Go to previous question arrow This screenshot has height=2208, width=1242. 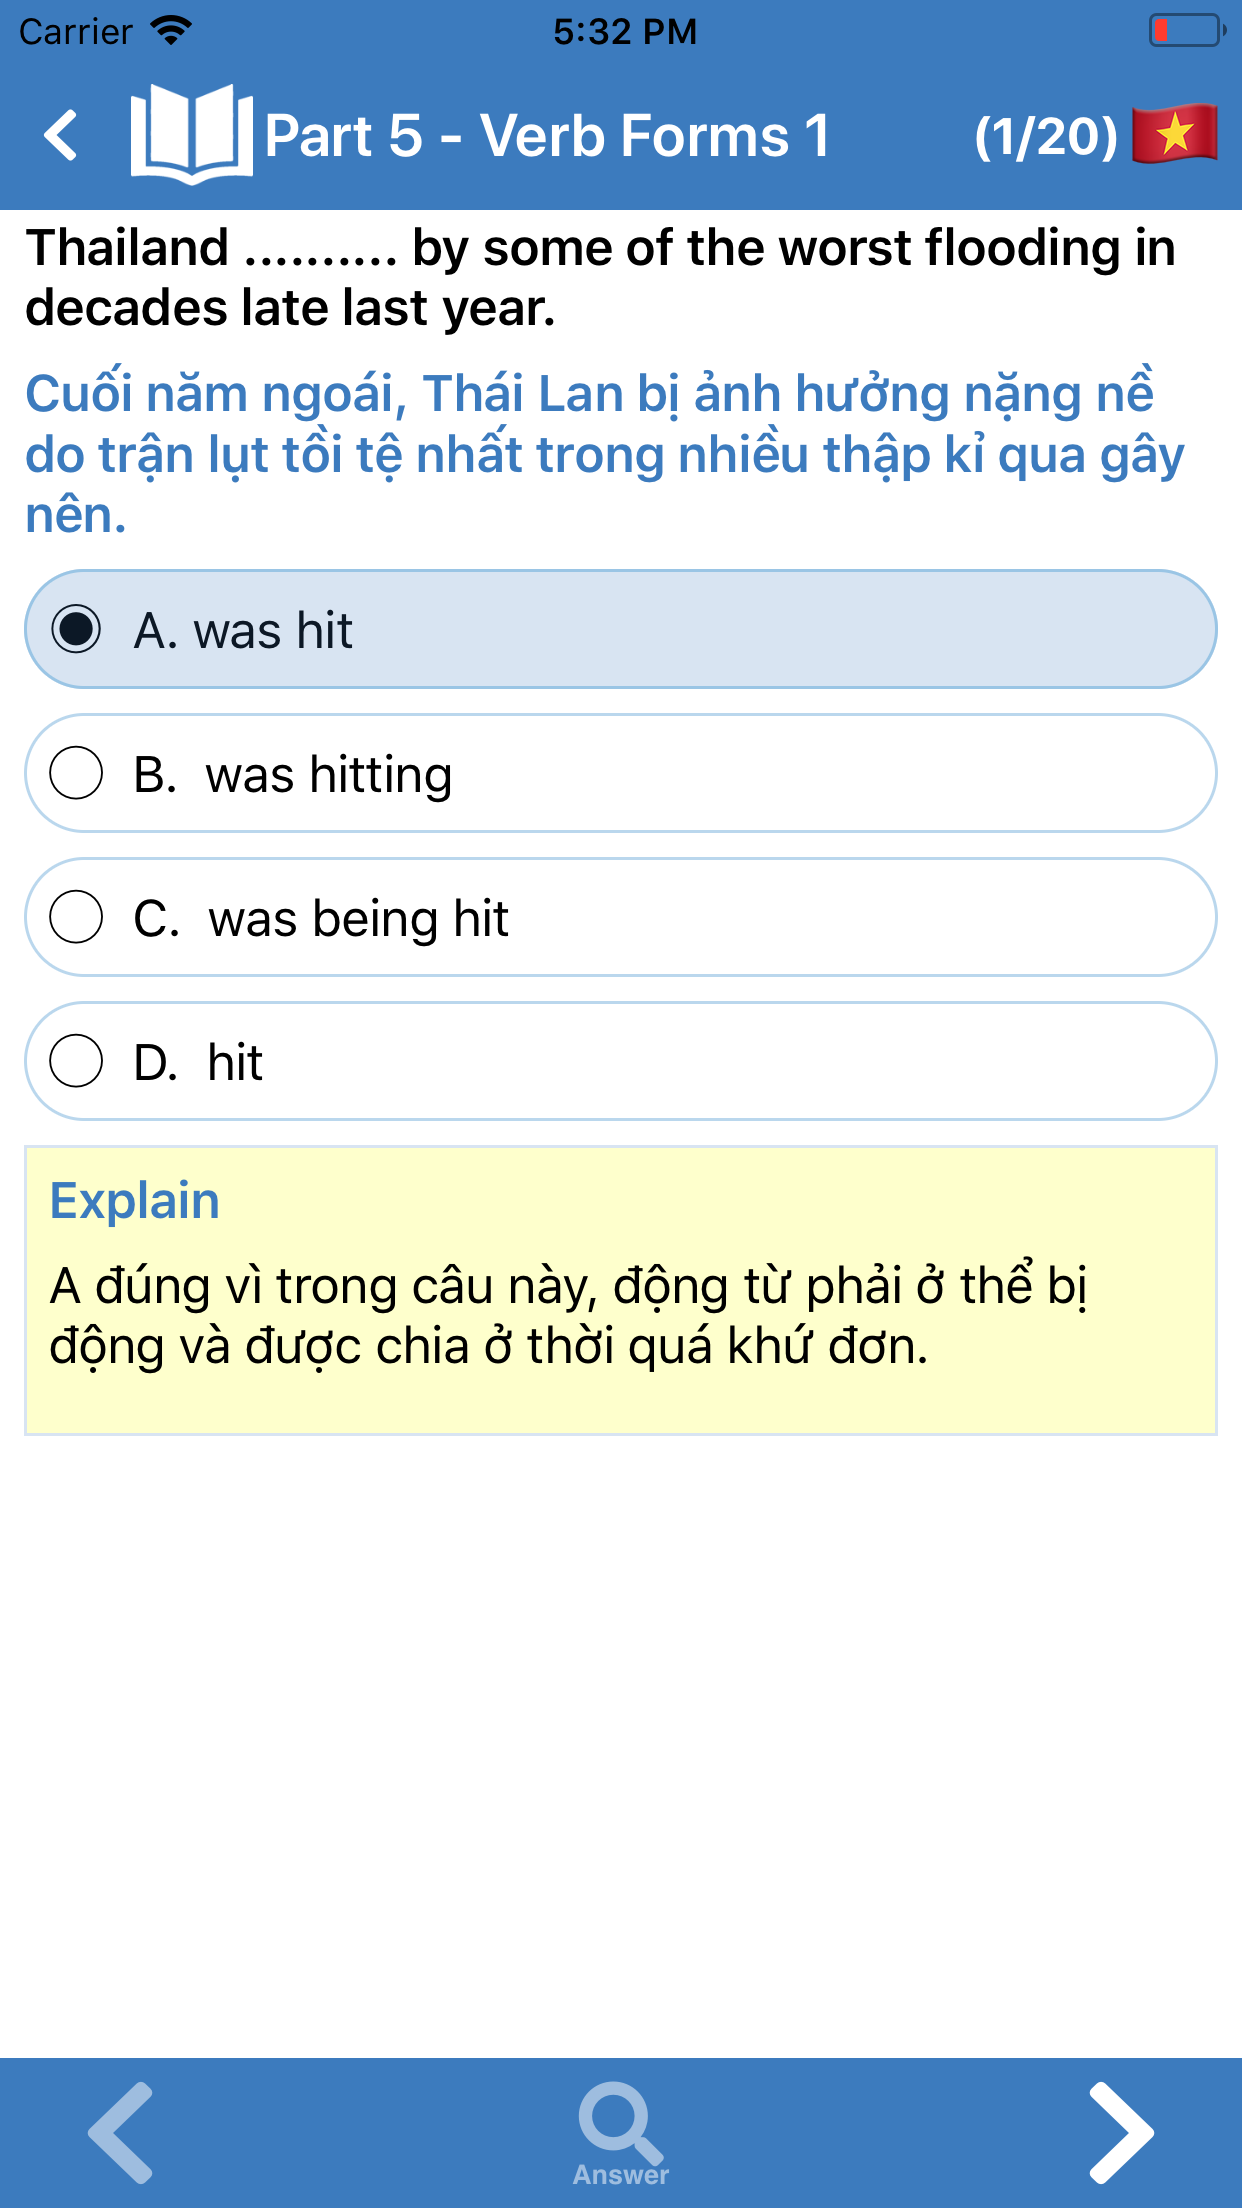point(122,2132)
